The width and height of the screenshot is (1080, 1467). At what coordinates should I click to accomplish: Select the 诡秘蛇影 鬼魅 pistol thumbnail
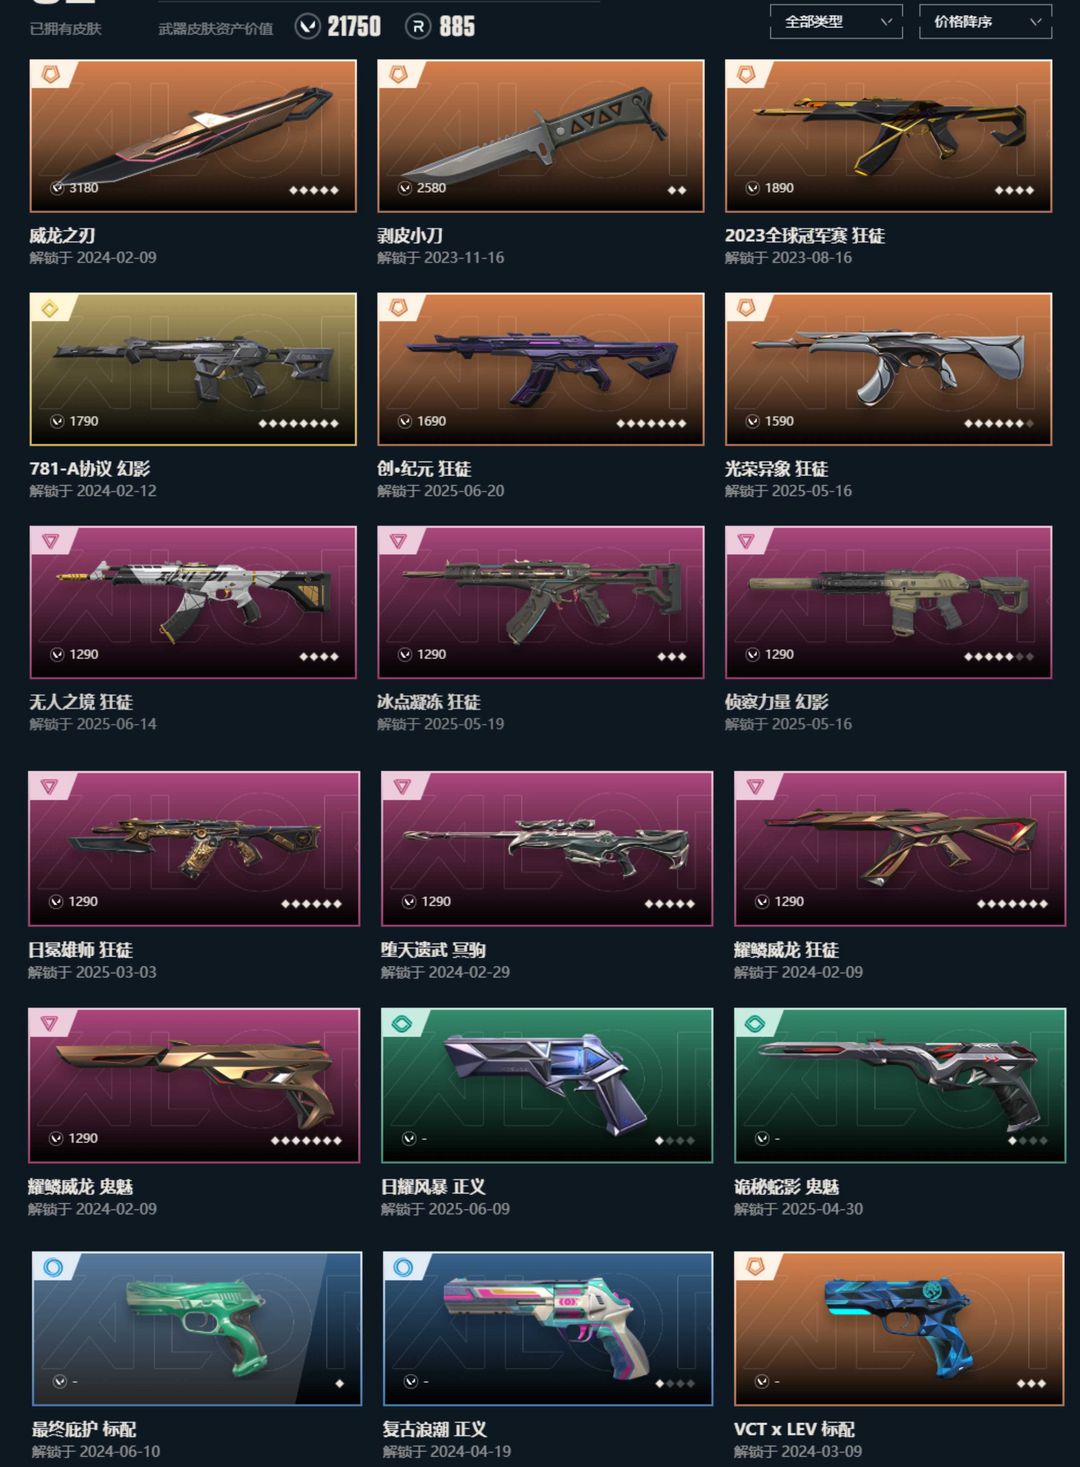[x=900, y=1085]
